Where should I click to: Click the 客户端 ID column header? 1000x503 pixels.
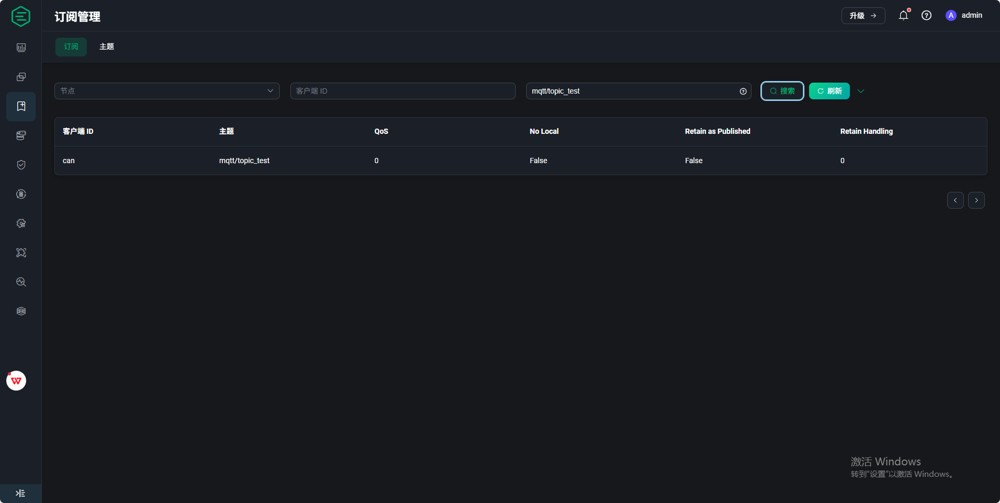tap(78, 131)
